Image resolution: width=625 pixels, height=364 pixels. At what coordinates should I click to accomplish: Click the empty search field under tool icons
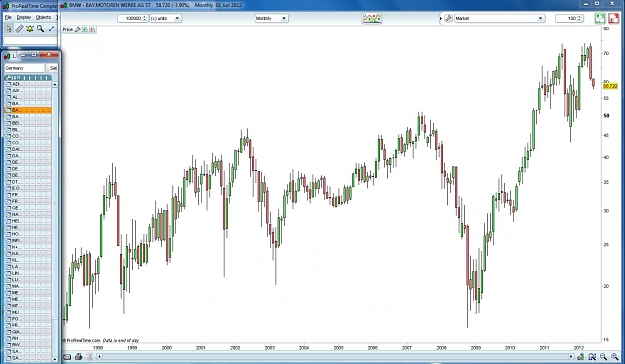click(x=30, y=40)
